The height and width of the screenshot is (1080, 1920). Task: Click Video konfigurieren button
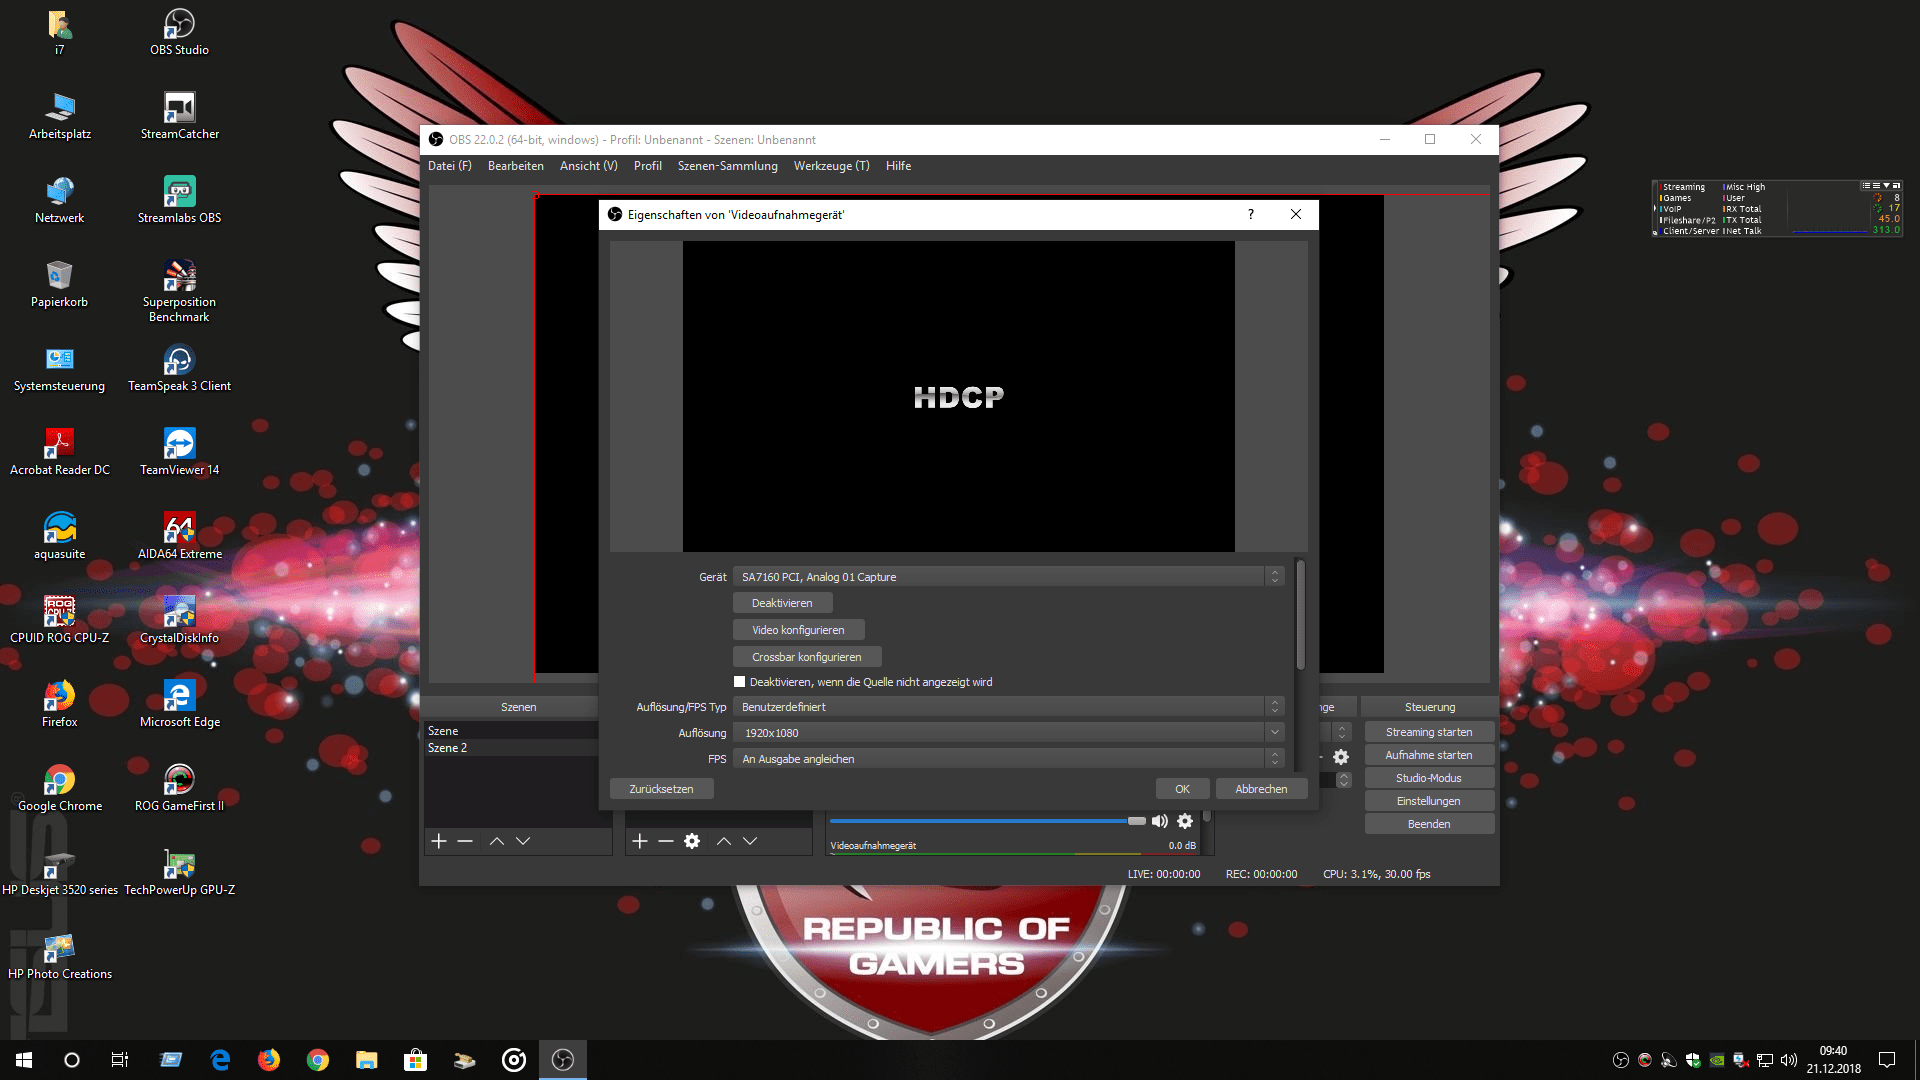pyautogui.click(x=799, y=630)
